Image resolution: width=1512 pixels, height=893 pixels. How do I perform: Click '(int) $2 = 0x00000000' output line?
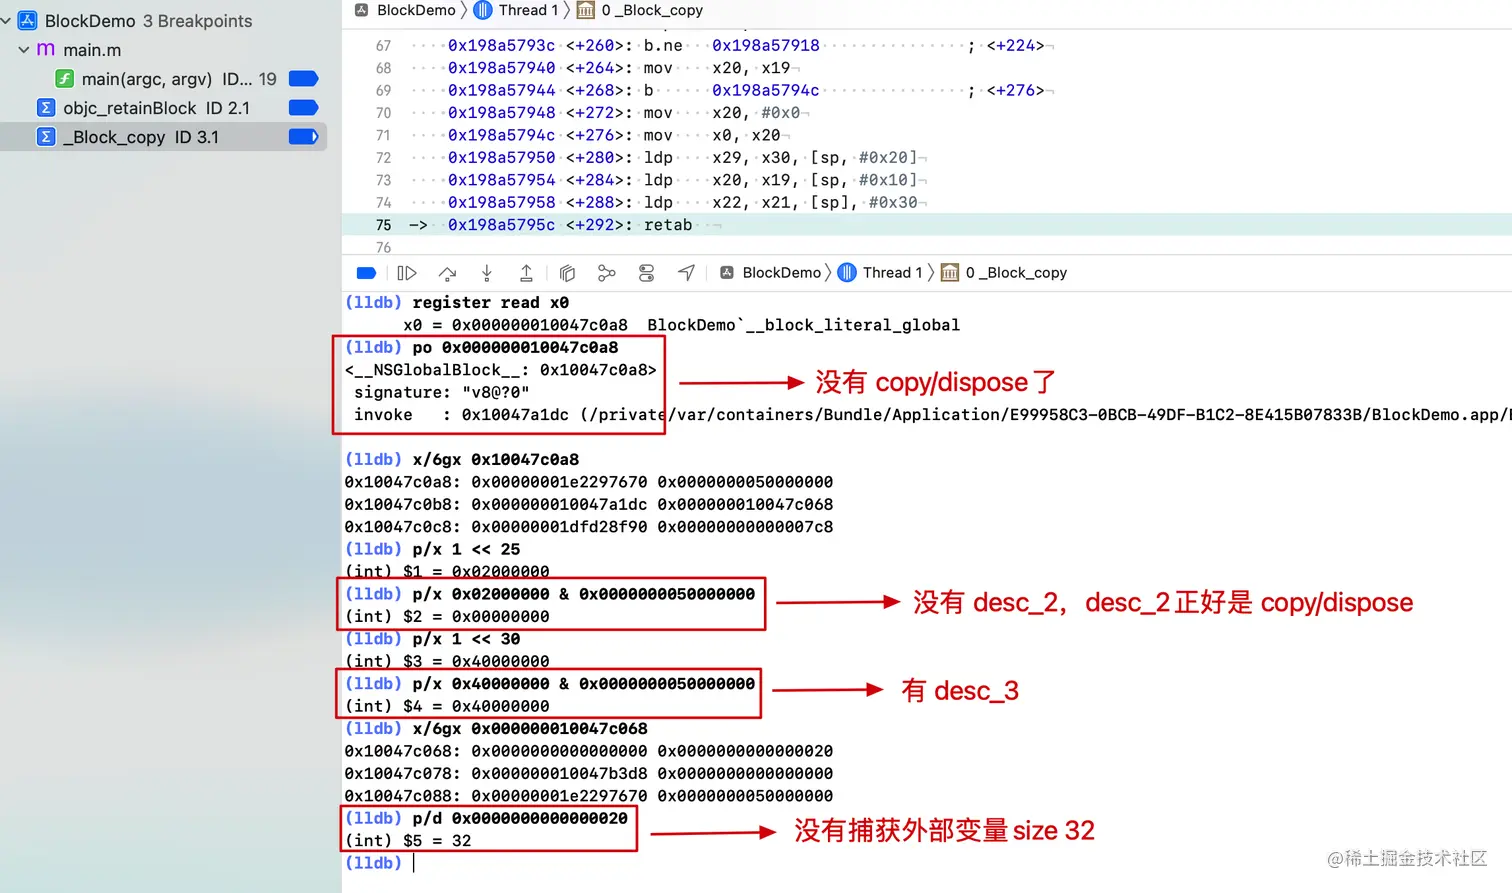click(x=447, y=617)
